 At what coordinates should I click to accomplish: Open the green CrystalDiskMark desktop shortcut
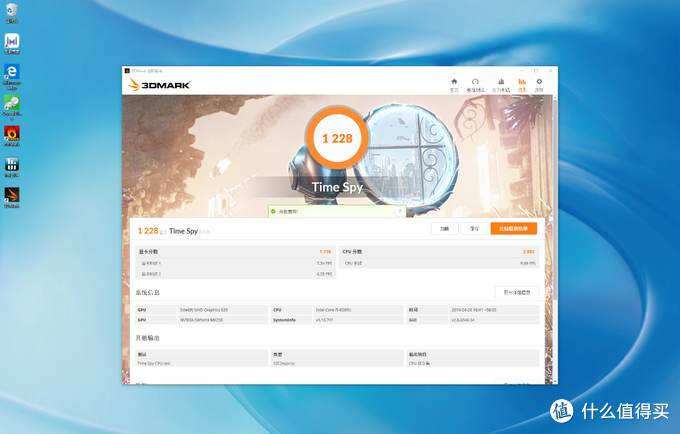click(12, 108)
